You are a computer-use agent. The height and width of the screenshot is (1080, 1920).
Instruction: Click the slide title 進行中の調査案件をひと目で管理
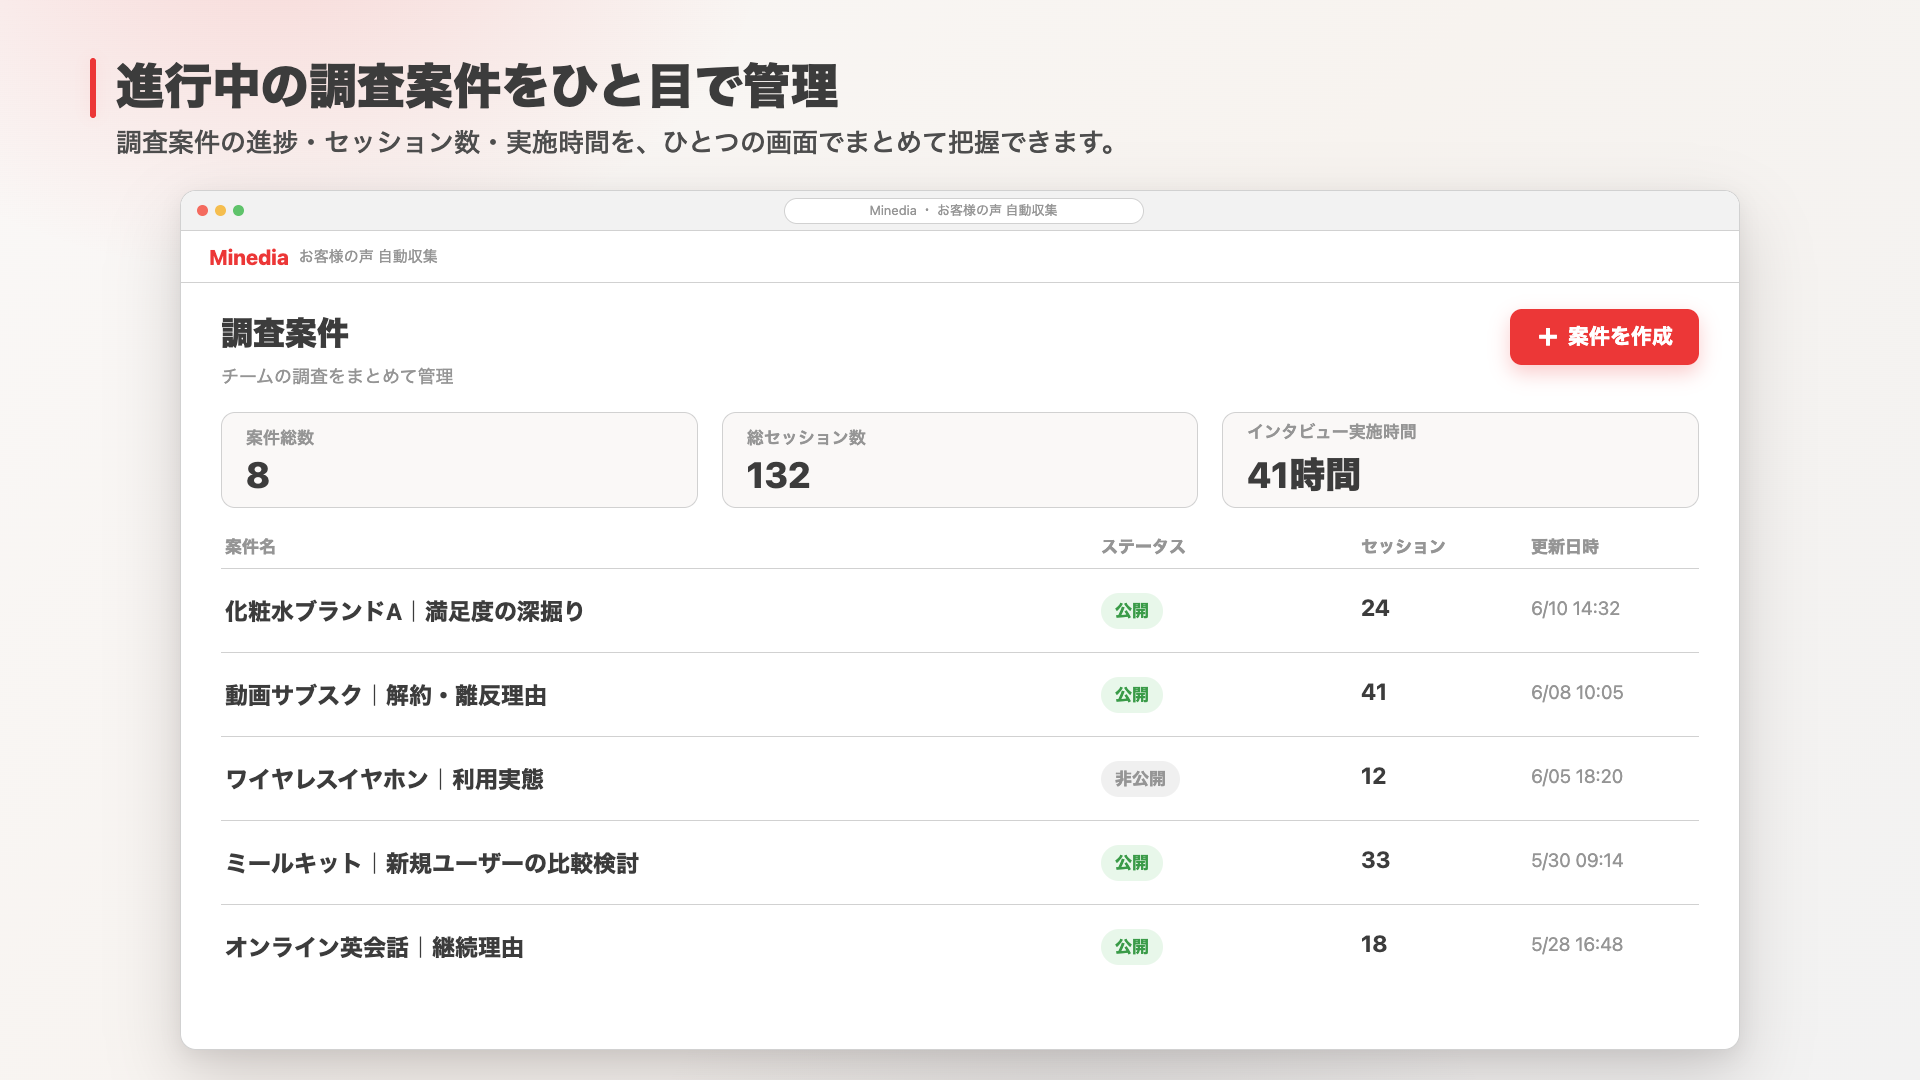coord(477,86)
